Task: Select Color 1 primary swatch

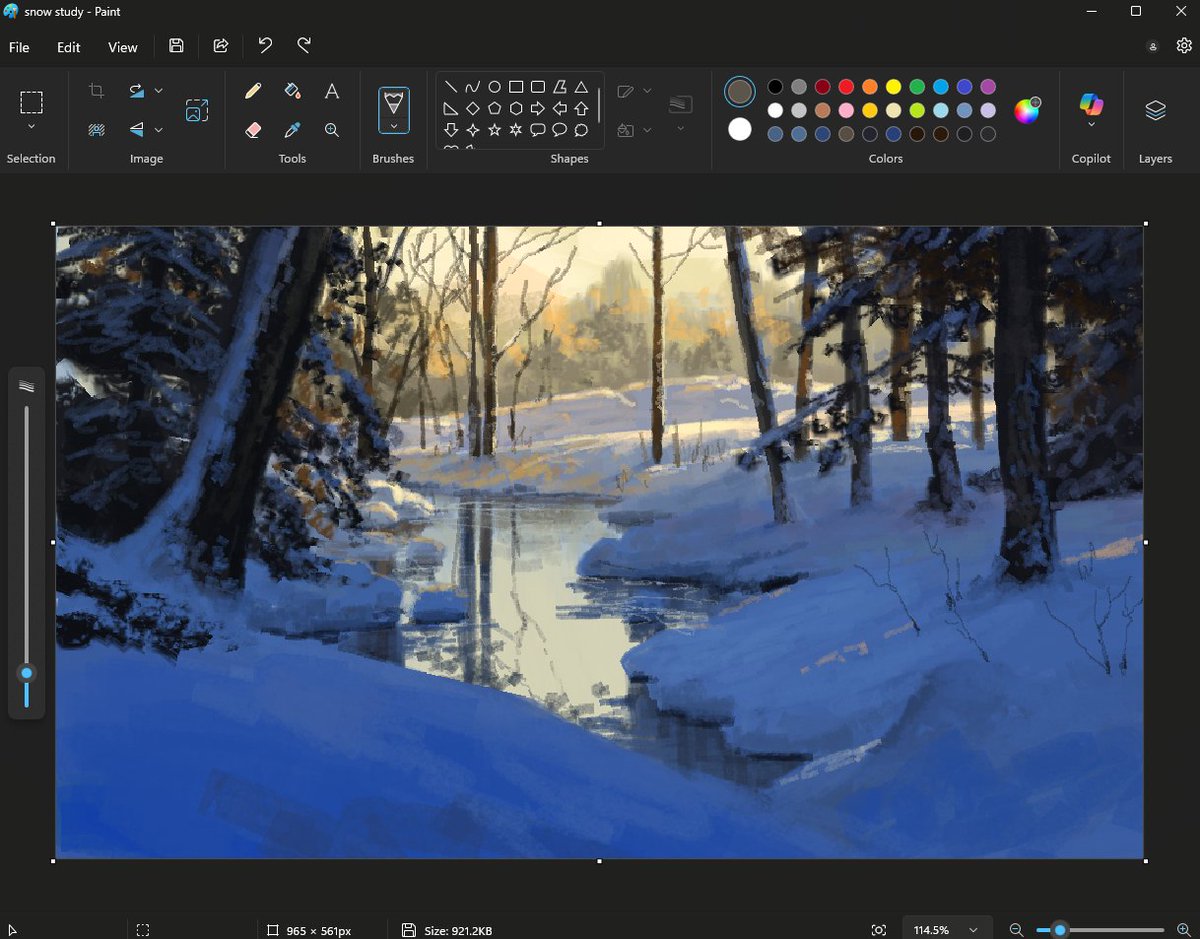Action: tap(740, 92)
